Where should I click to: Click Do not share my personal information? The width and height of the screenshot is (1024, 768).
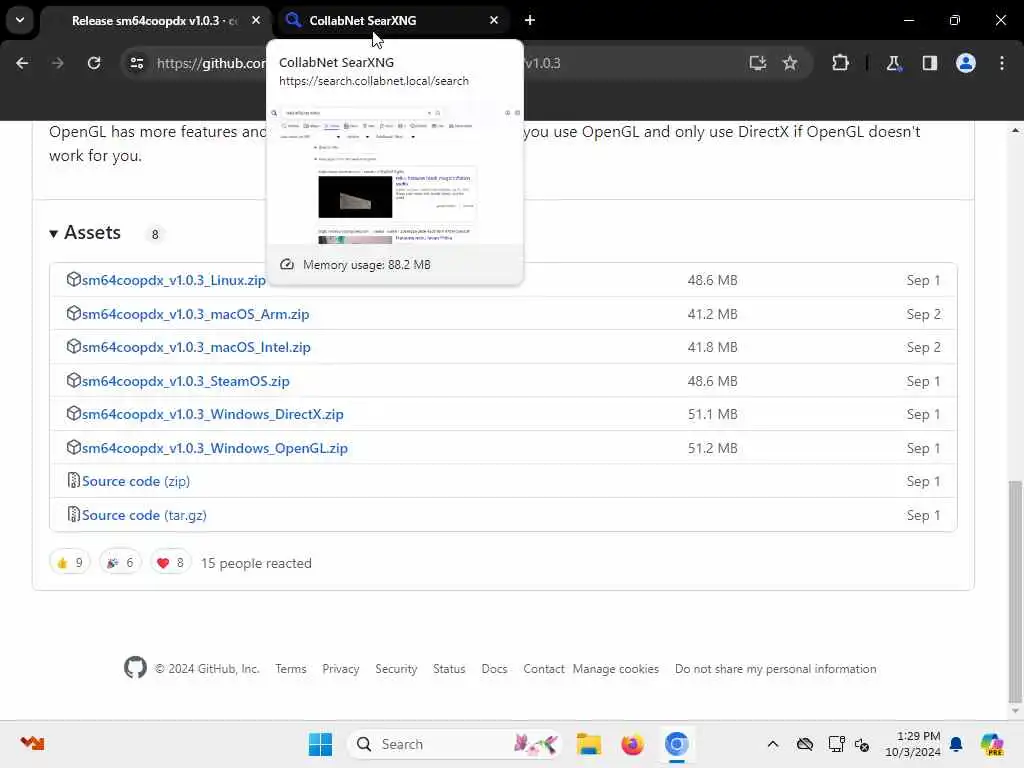click(x=776, y=669)
